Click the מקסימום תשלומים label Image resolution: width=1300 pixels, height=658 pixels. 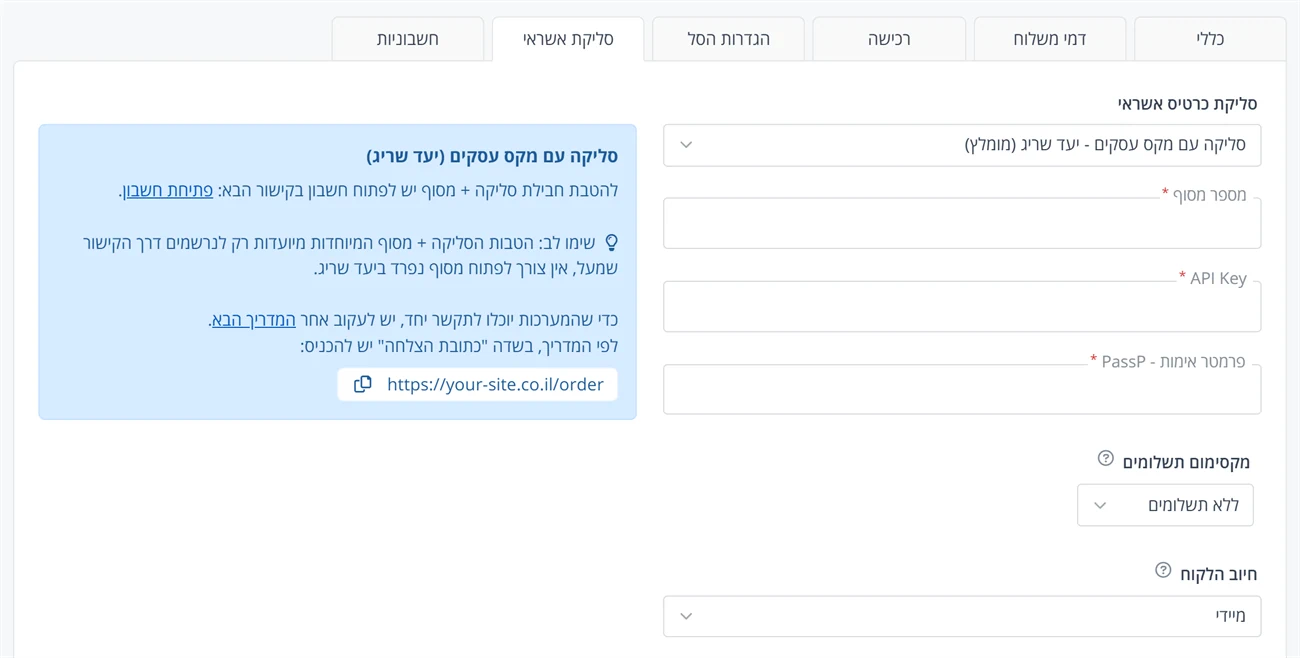[1186, 461]
